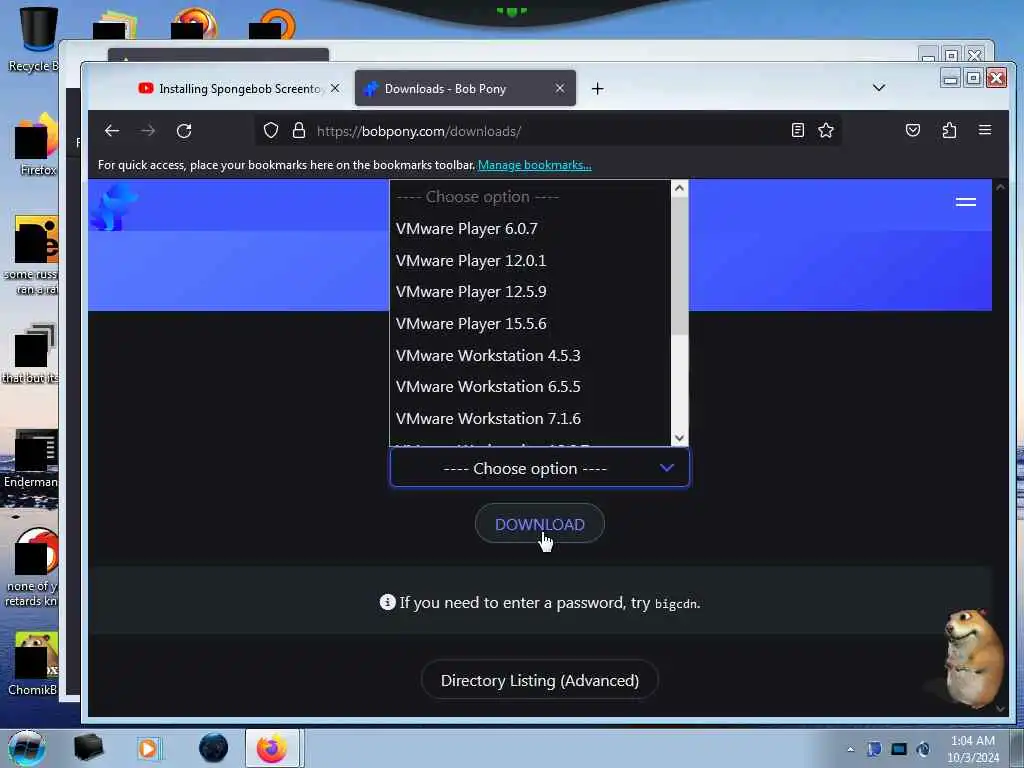Open the Windows Start orb
The width and height of the screenshot is (1024, 768).
tap(26, 748)
